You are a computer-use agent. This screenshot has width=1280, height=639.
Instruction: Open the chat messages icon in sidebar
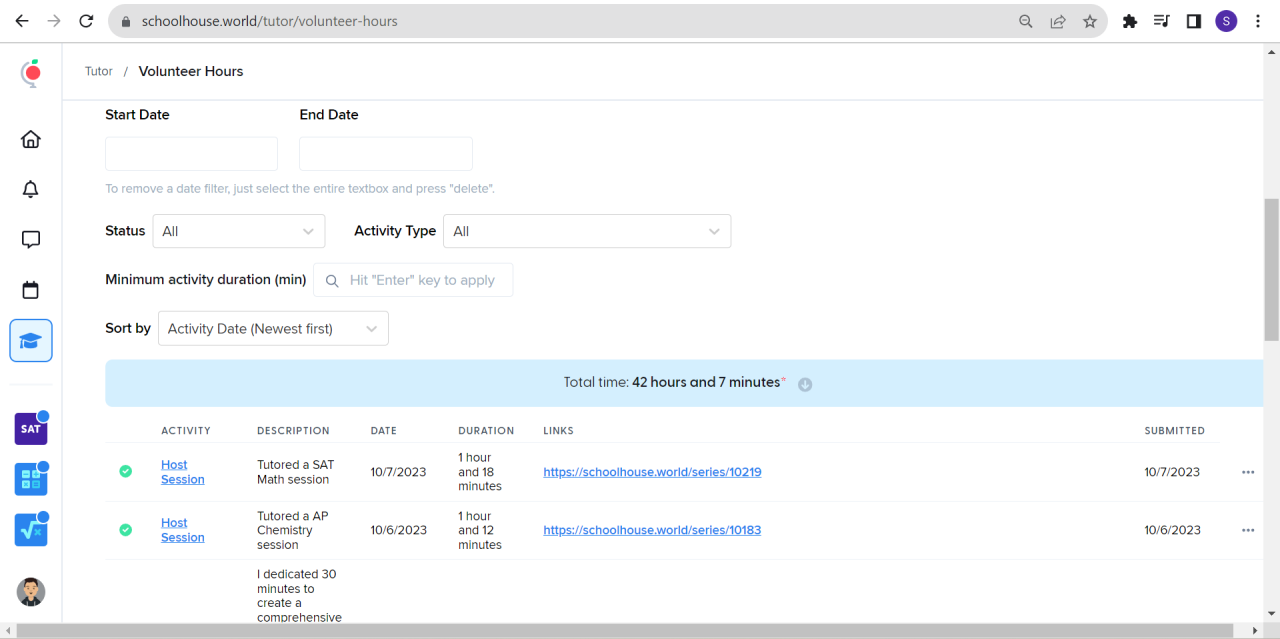coord(31,240)
